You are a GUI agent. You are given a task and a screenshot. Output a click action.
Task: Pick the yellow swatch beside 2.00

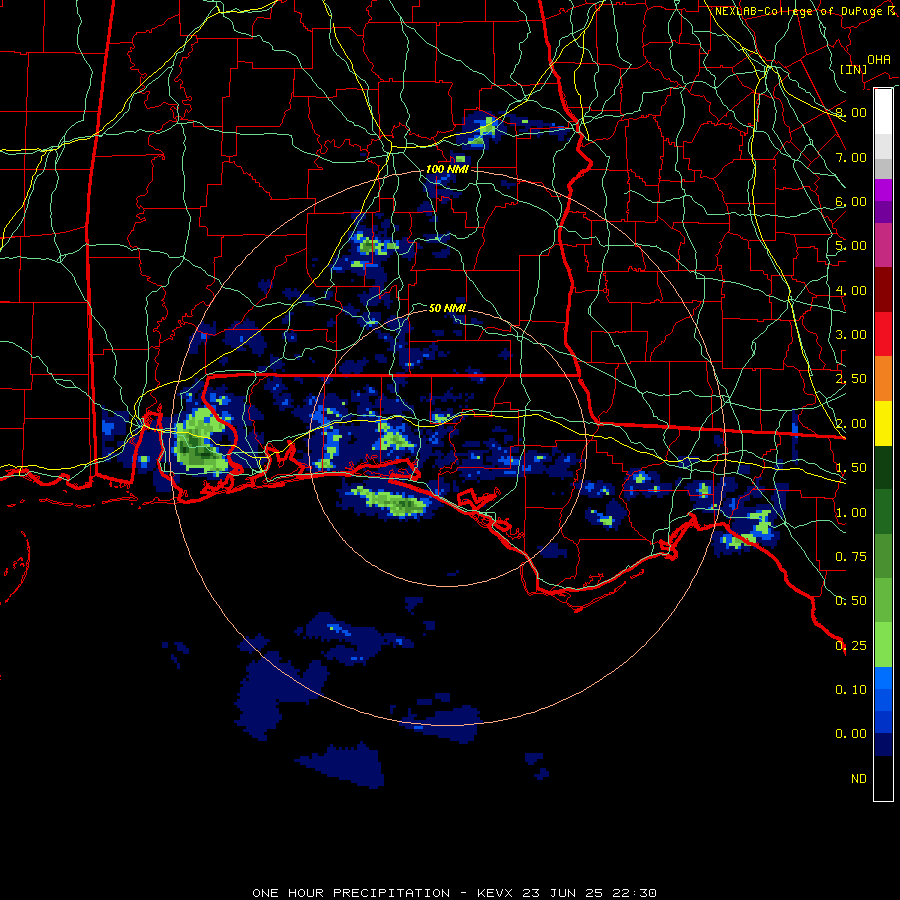tap(883, 423)
